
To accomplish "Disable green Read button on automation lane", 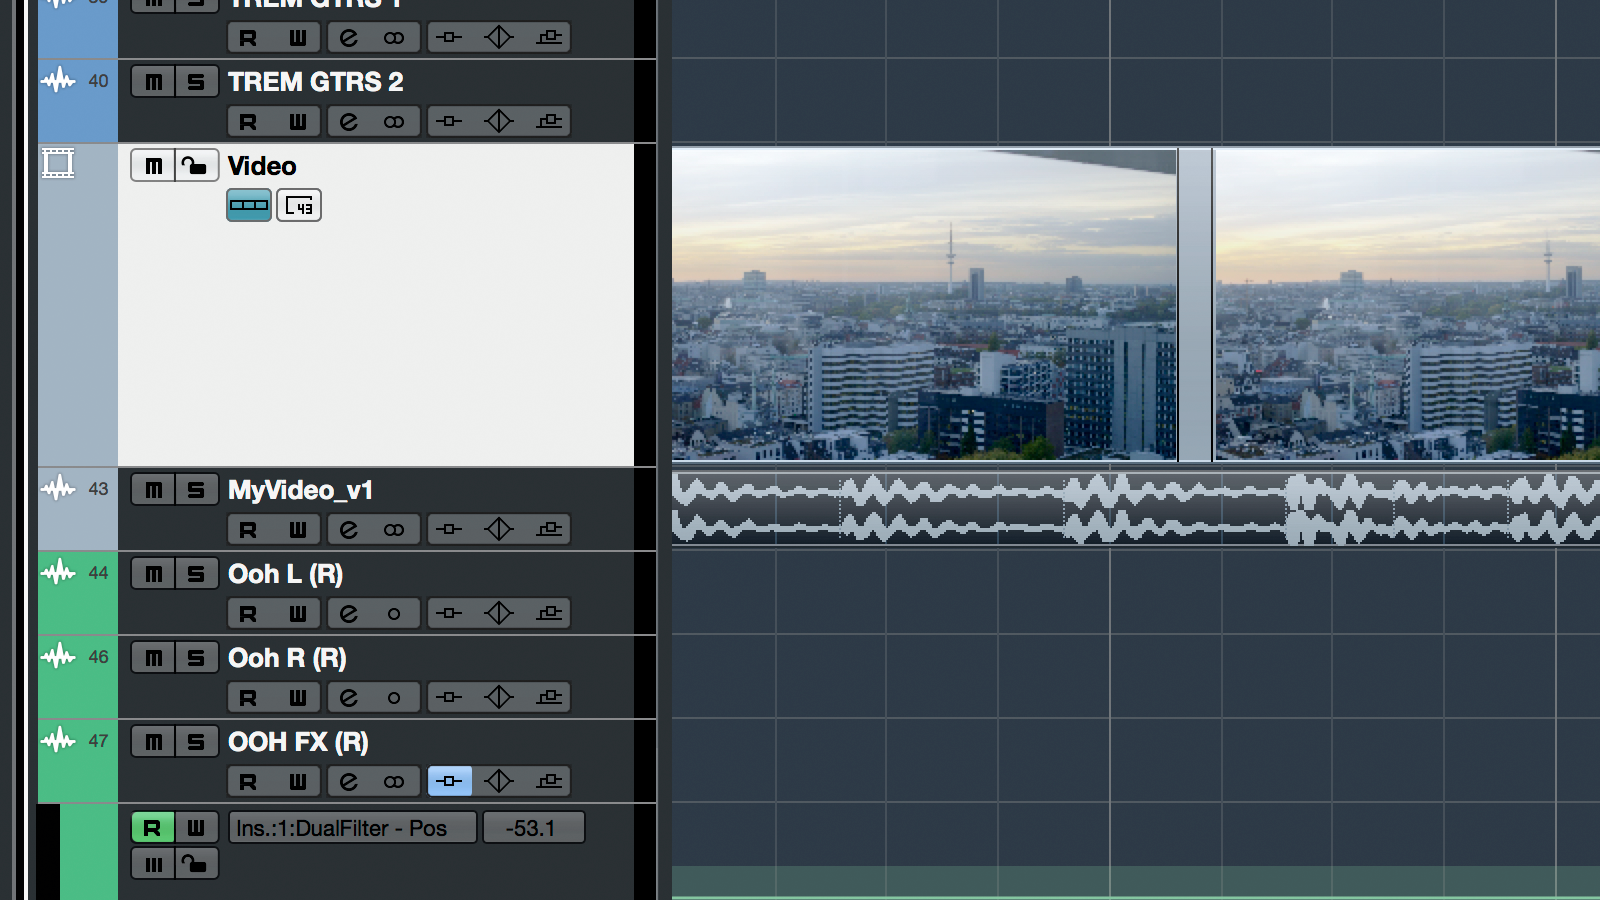I will pyautogui.click(x=153, y=828).
